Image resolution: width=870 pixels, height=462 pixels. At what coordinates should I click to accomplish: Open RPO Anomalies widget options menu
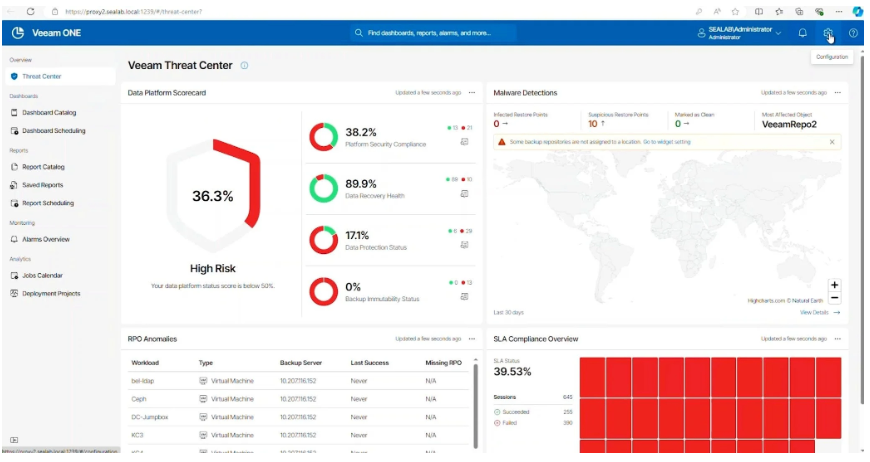click(473, 339)
